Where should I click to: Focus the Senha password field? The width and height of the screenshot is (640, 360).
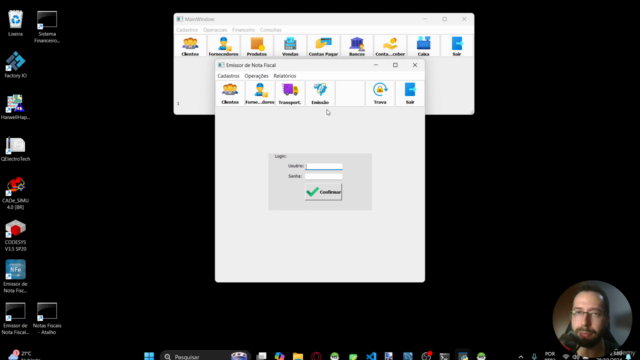pos(324,176)
